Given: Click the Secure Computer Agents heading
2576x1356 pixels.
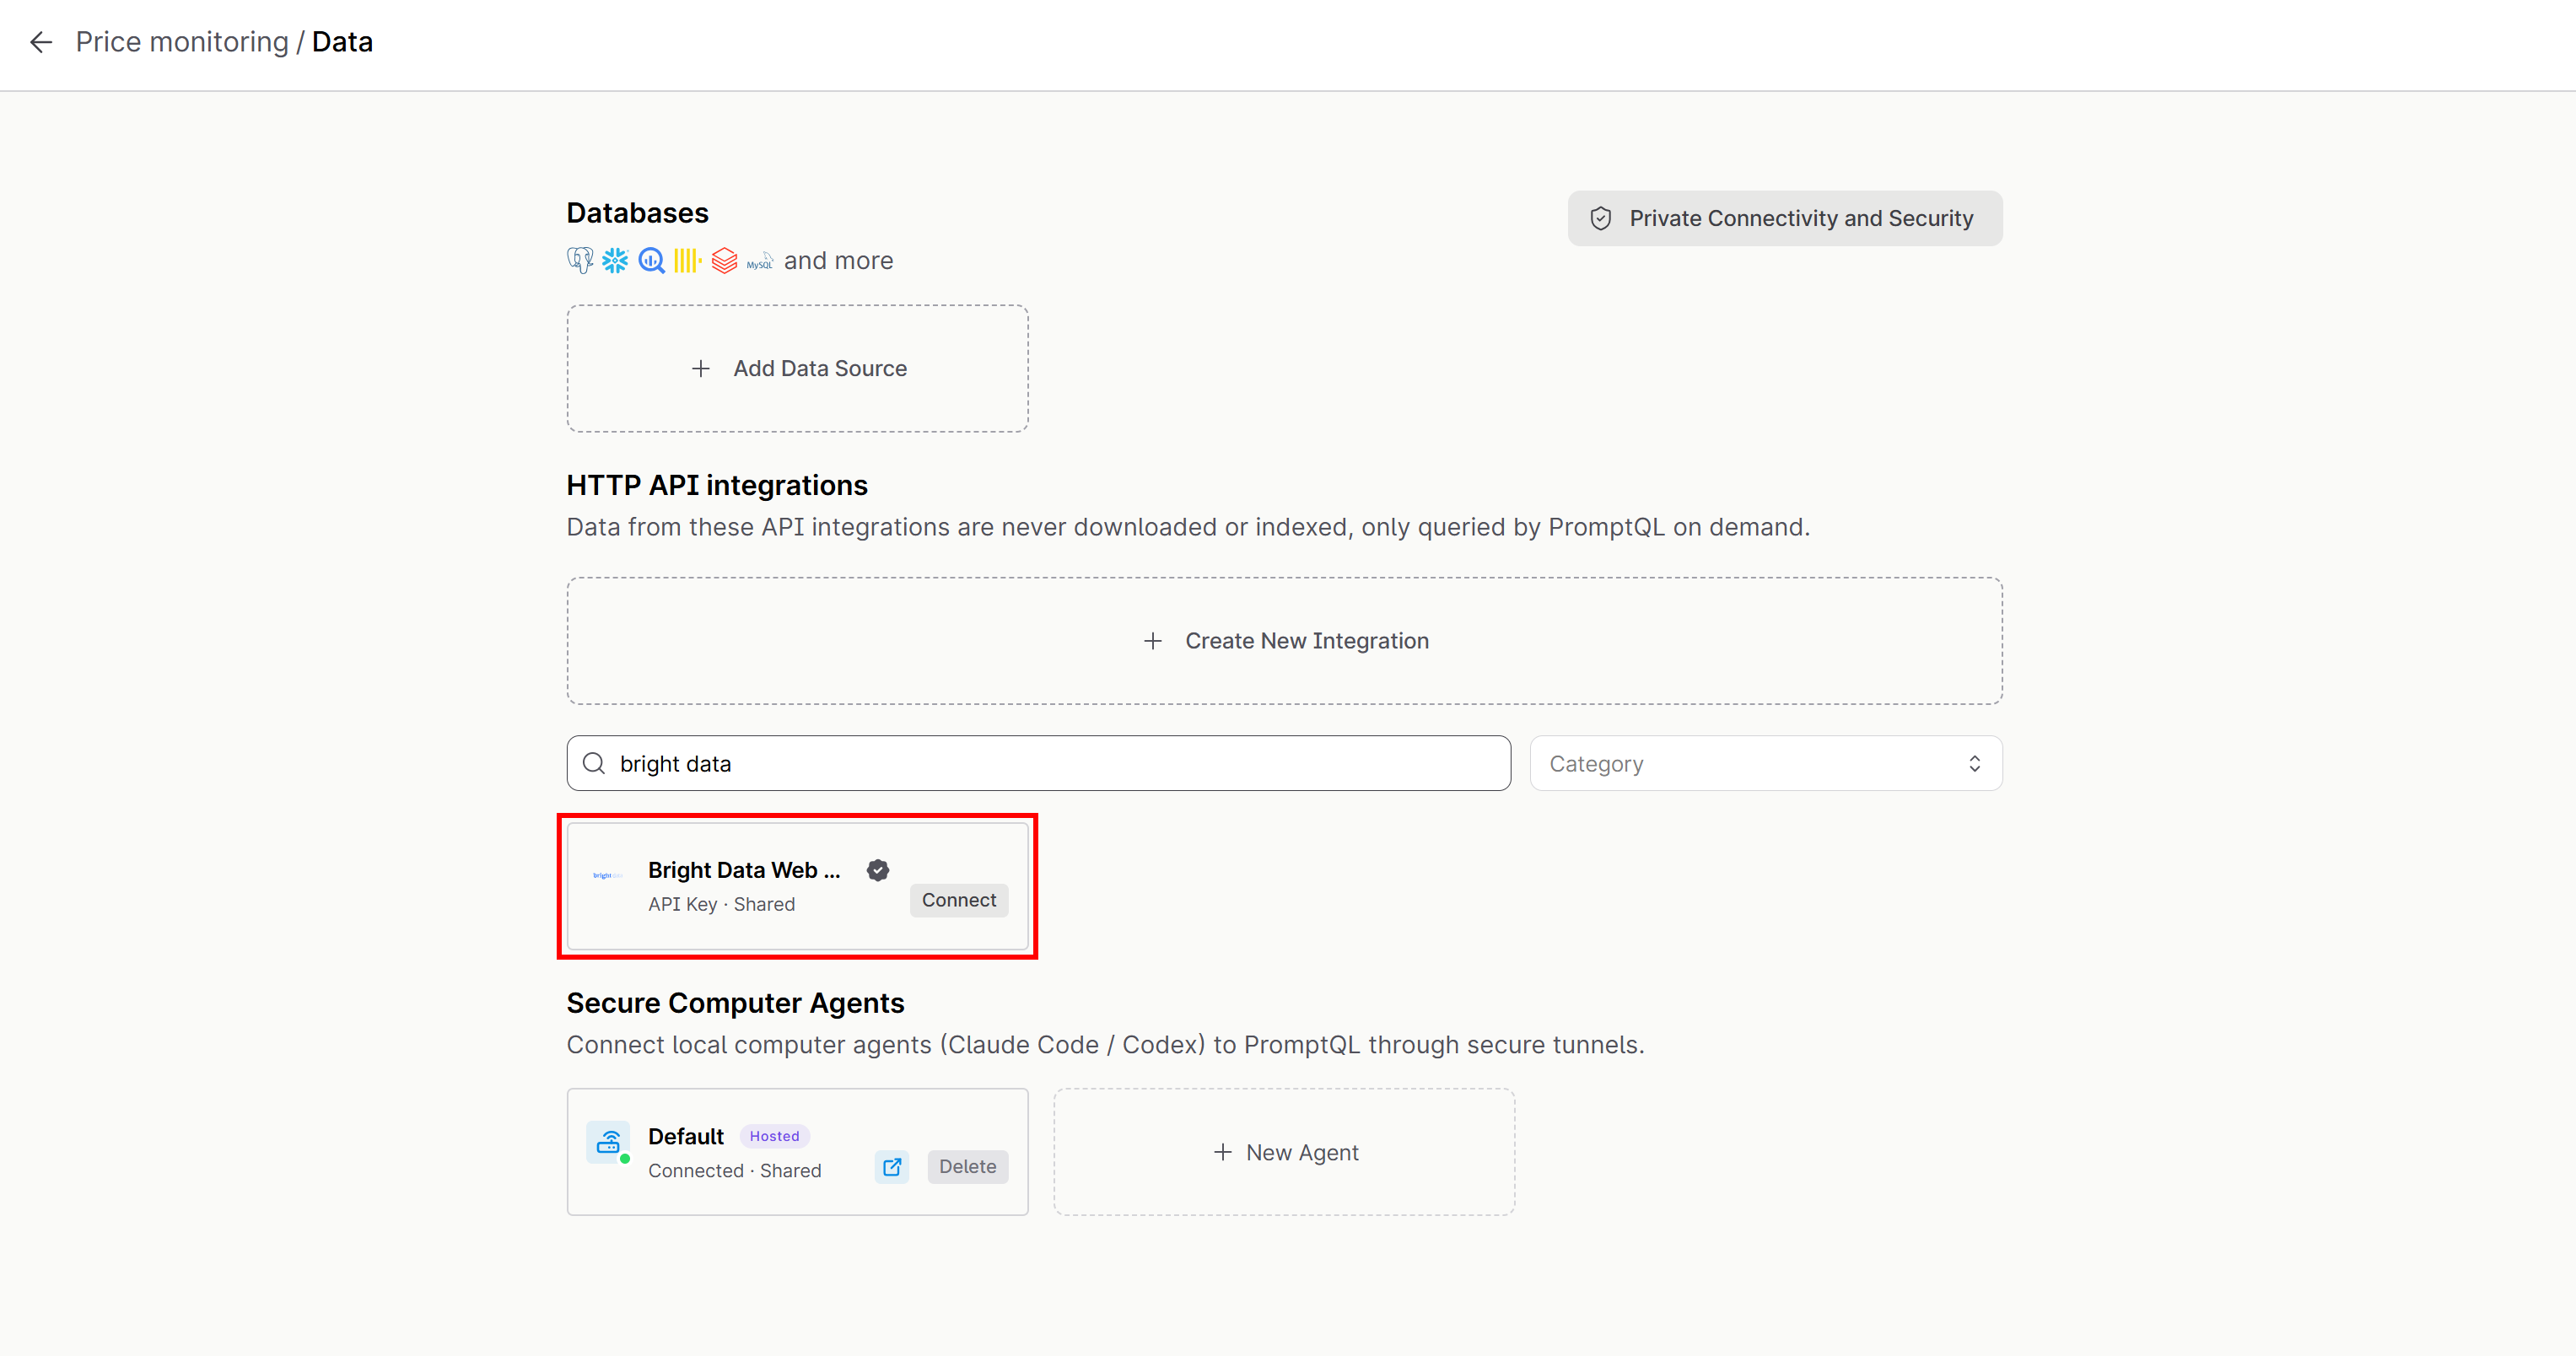Looking at the screenshot, I should click(735, 1002).
